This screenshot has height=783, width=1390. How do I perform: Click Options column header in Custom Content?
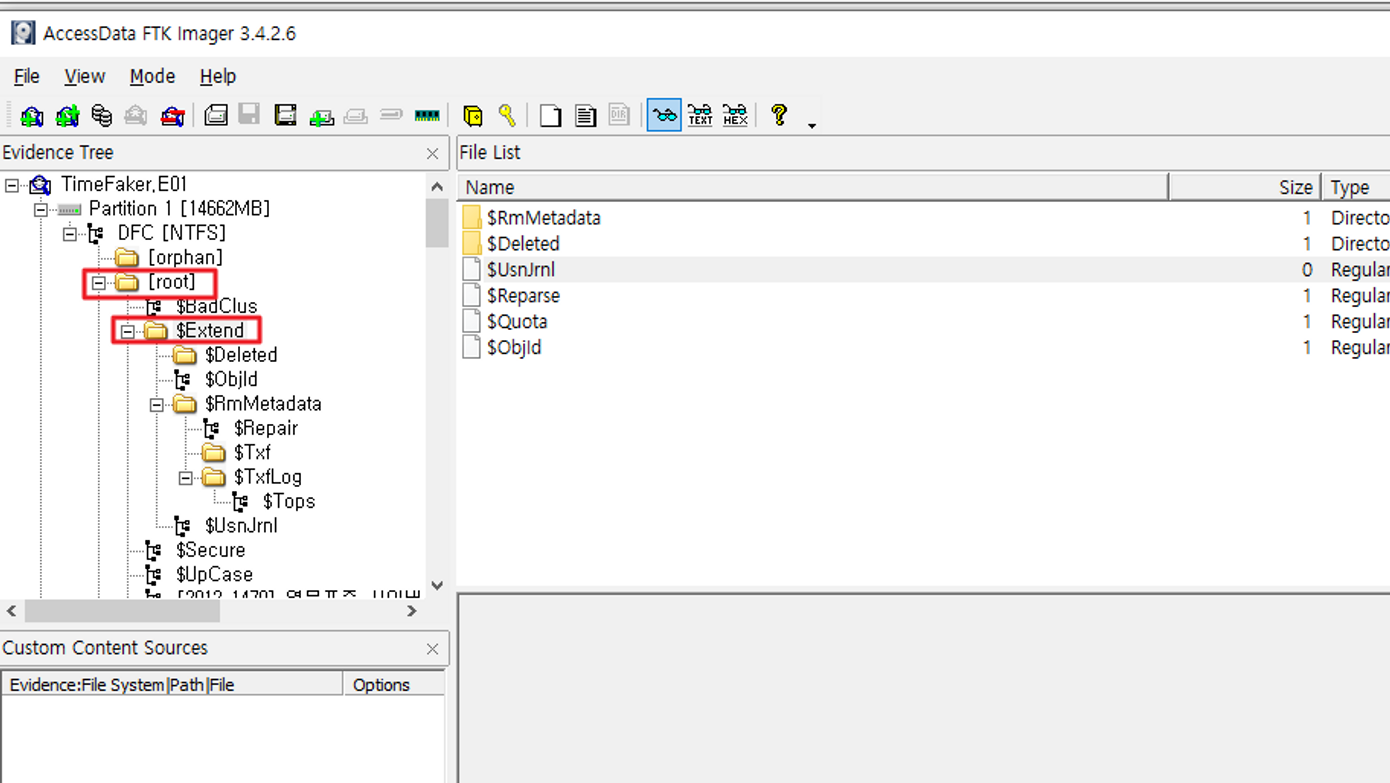click(x=394, y=685)
